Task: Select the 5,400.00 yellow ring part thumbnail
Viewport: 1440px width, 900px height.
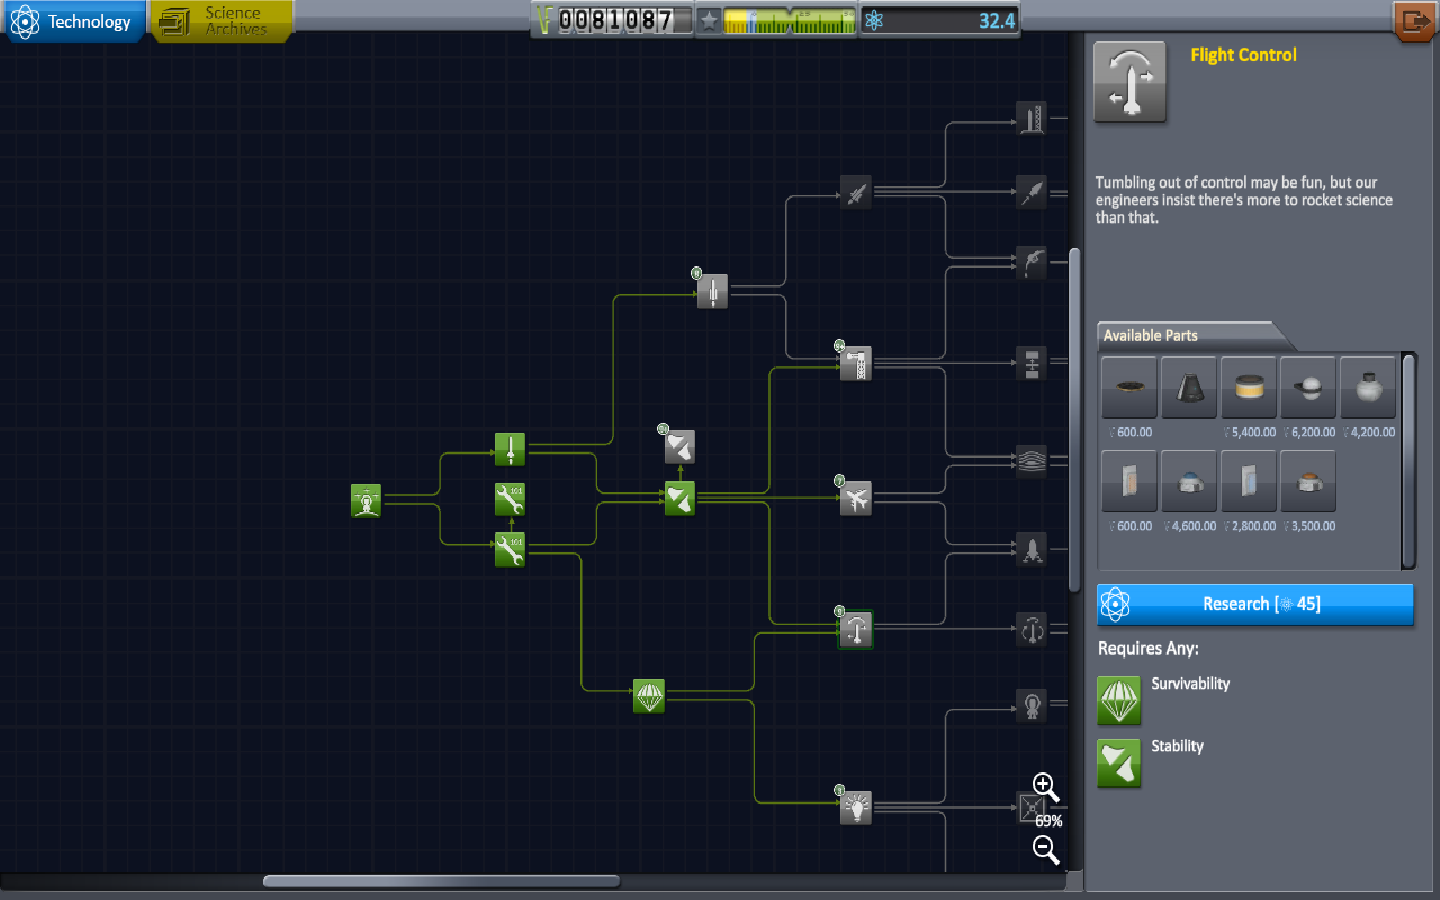Action: click(1248, 388)
